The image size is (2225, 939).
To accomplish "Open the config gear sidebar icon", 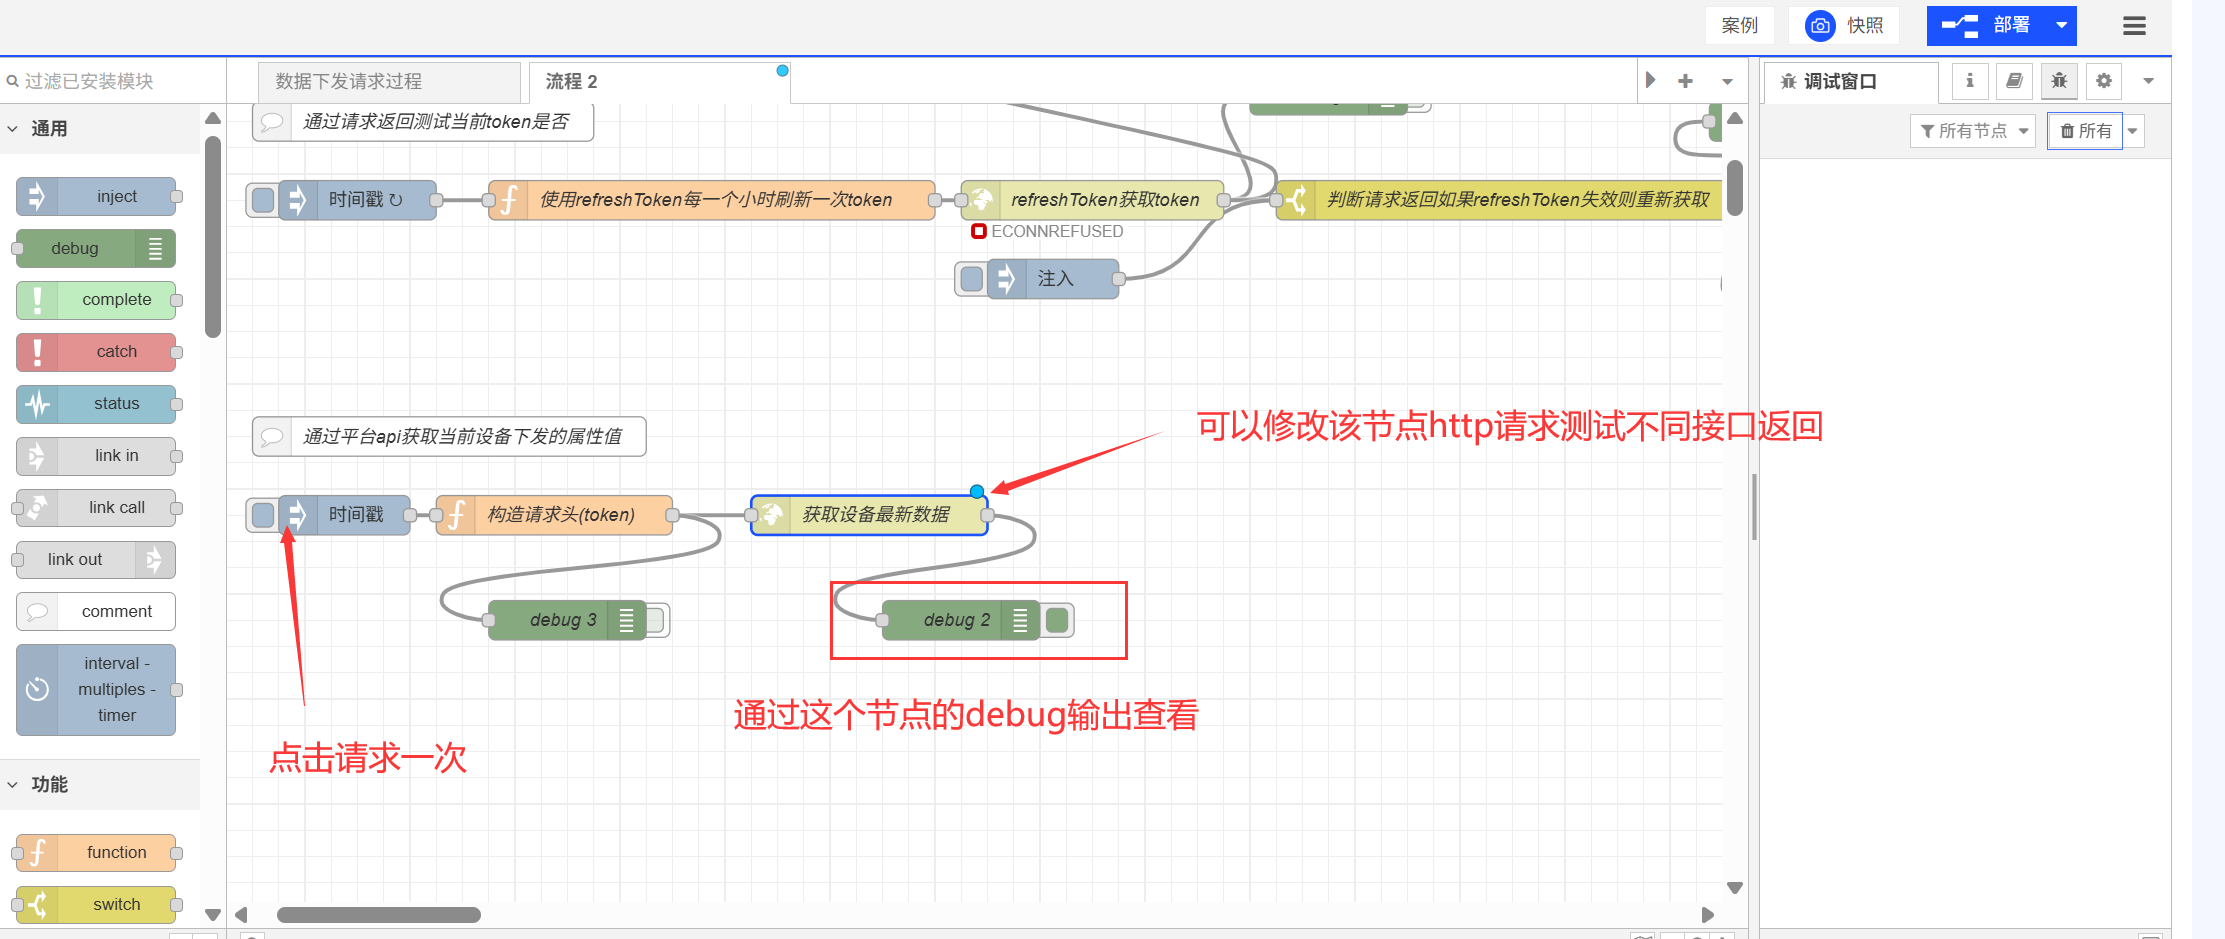I will click(x=2104, y=81).
